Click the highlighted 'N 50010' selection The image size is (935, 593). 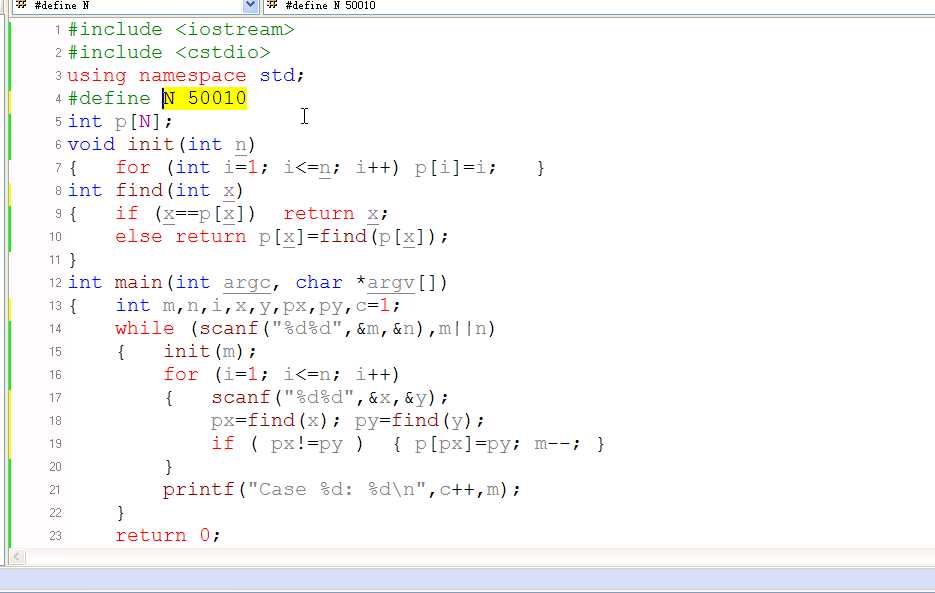point(205,98)
